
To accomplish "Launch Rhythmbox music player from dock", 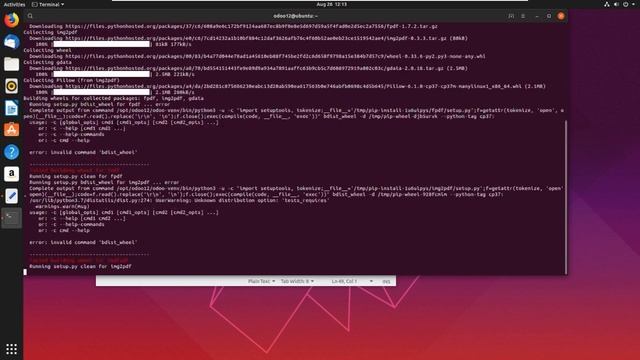I will [x=11, y=86].
